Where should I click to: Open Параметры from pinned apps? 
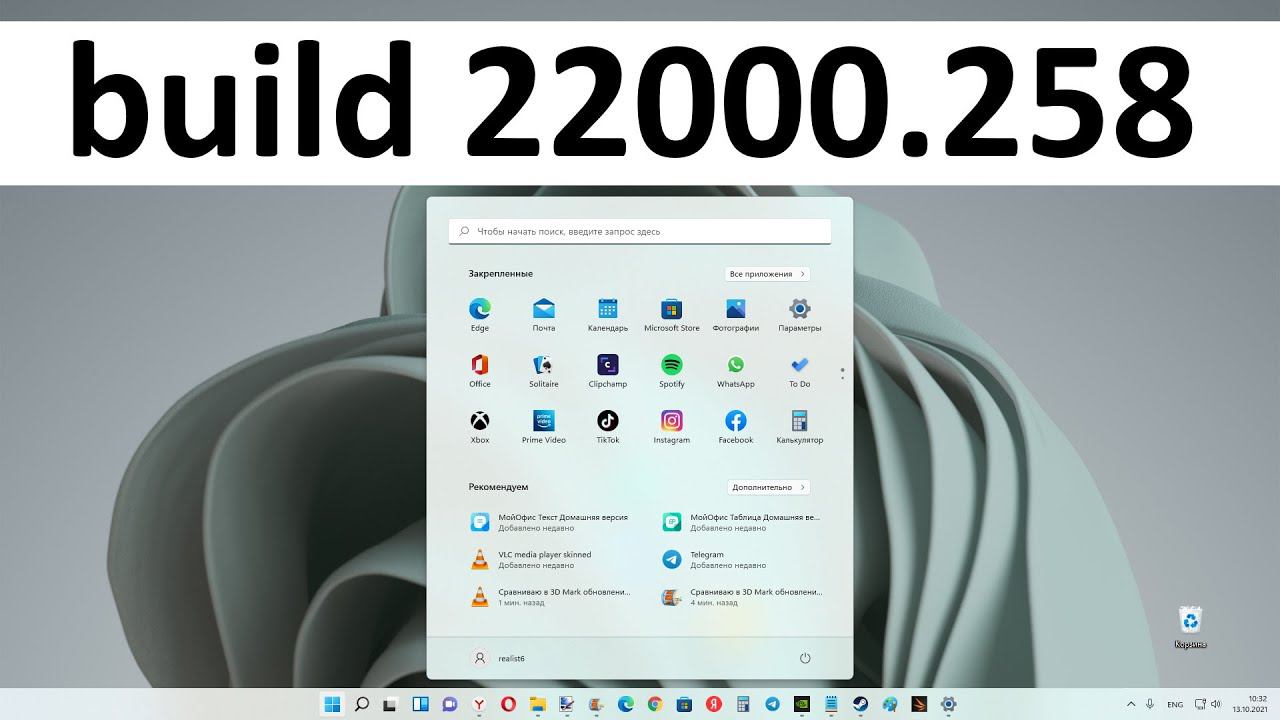[800, 314]
